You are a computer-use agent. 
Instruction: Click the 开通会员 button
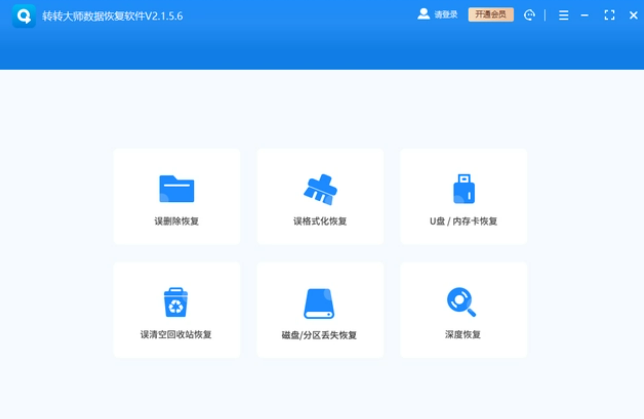coord(491,15)
